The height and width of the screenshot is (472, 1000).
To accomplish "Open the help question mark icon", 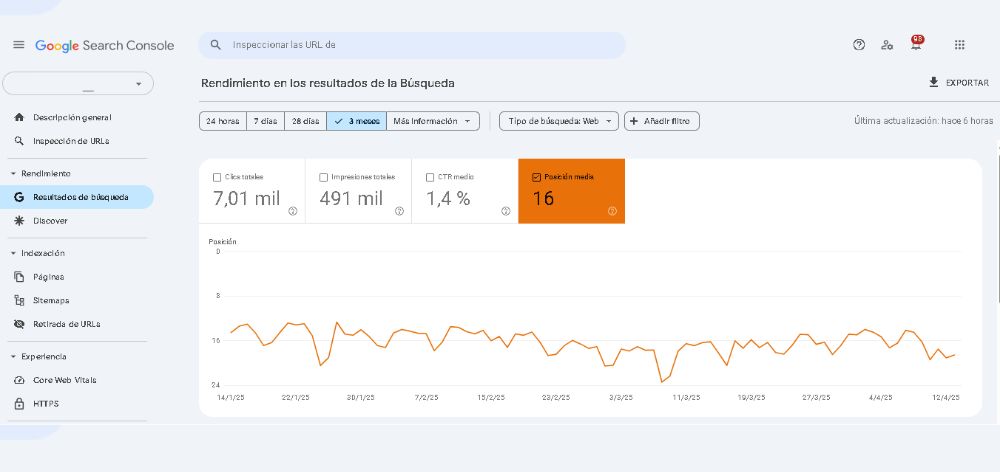I will point(858,45).
